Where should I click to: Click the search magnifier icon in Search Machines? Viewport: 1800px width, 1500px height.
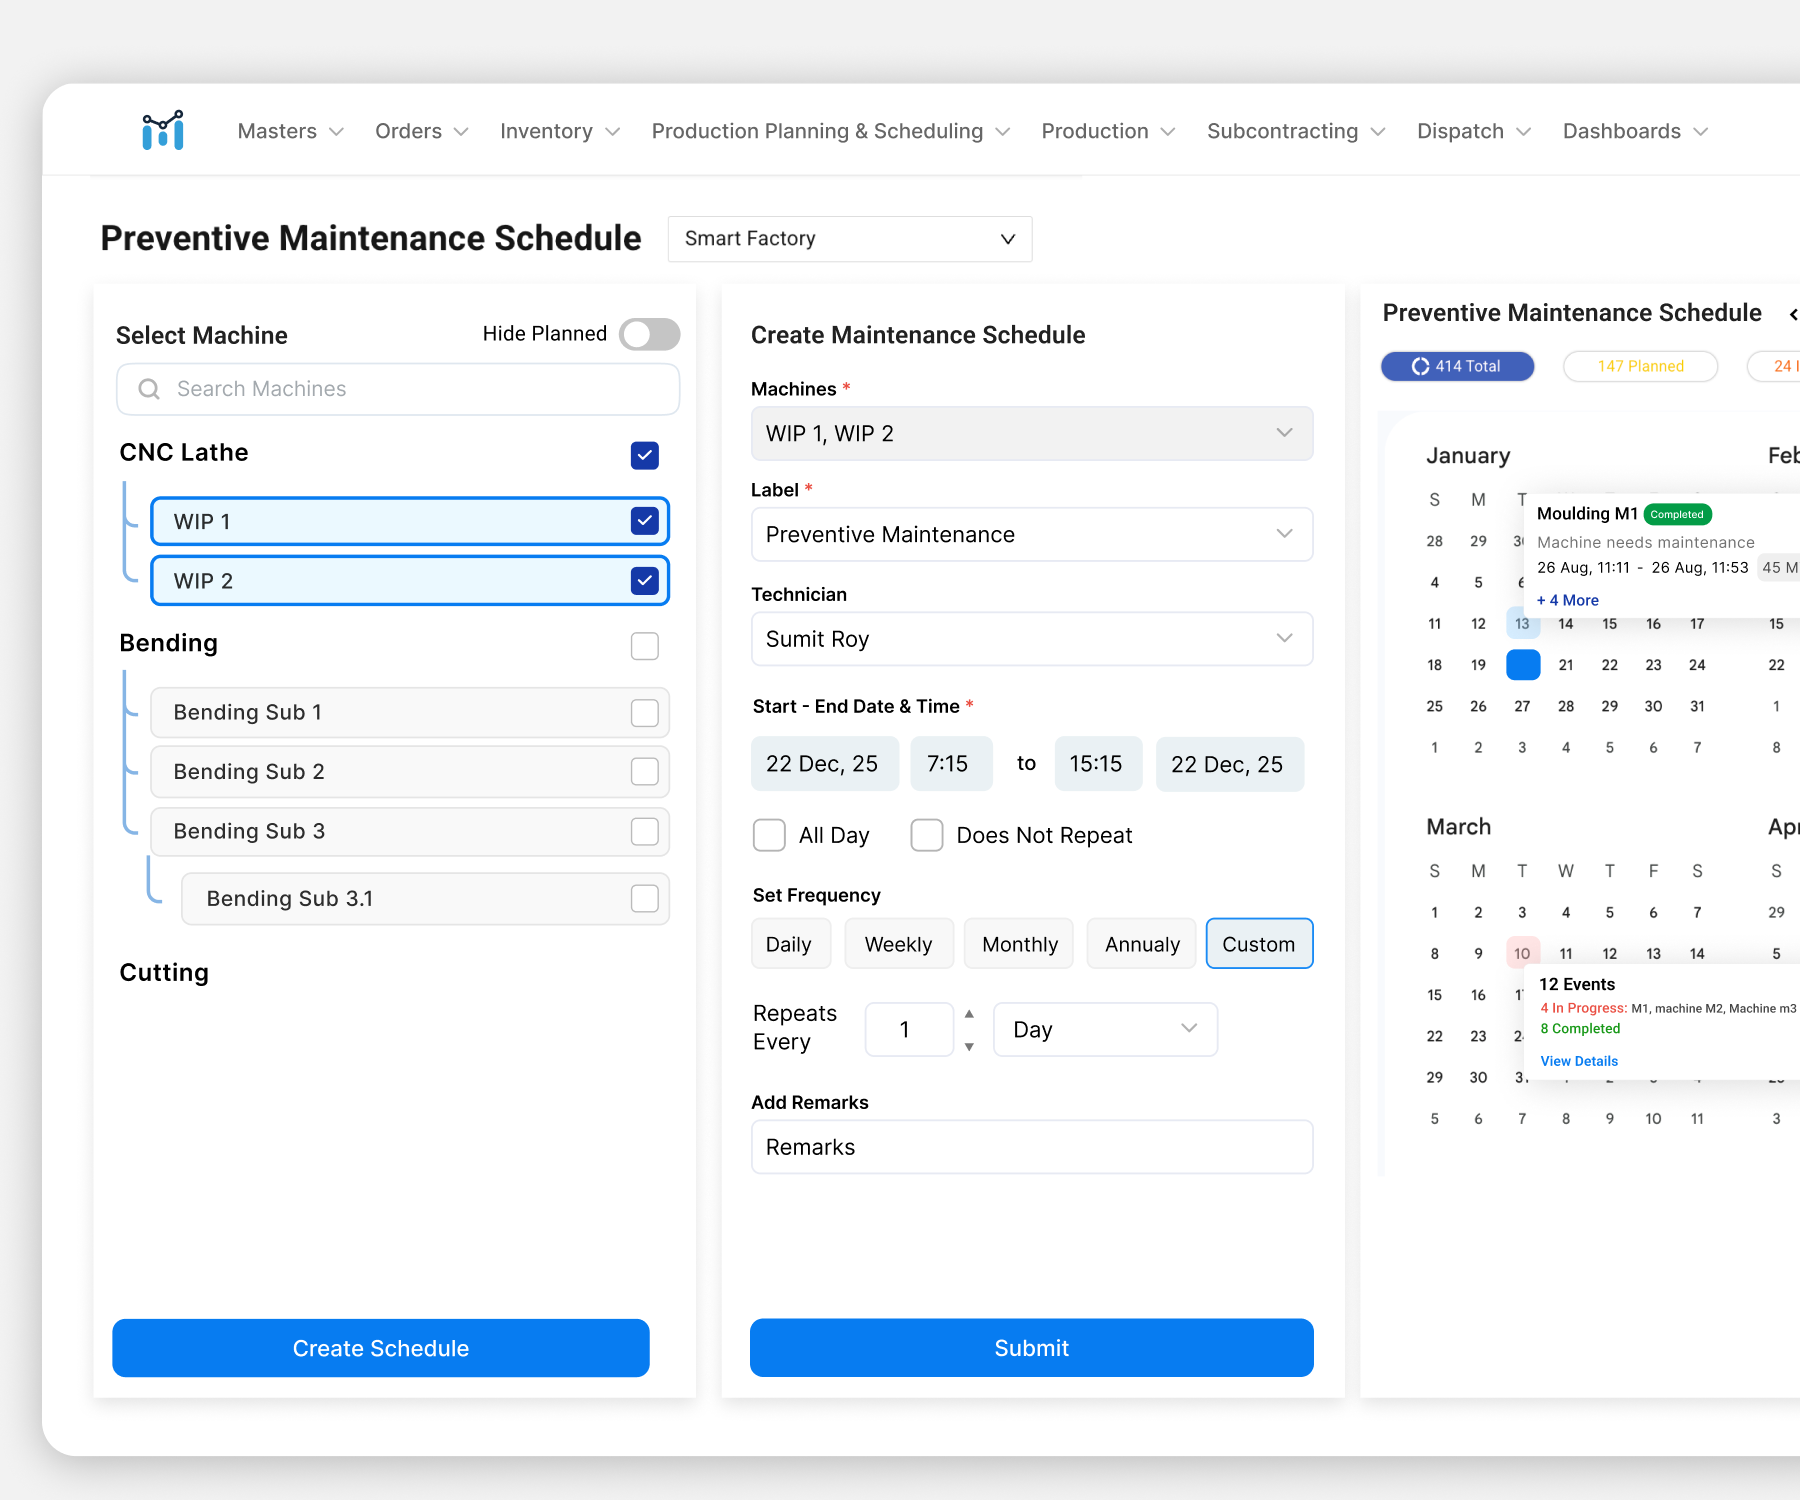pos(149,389)
